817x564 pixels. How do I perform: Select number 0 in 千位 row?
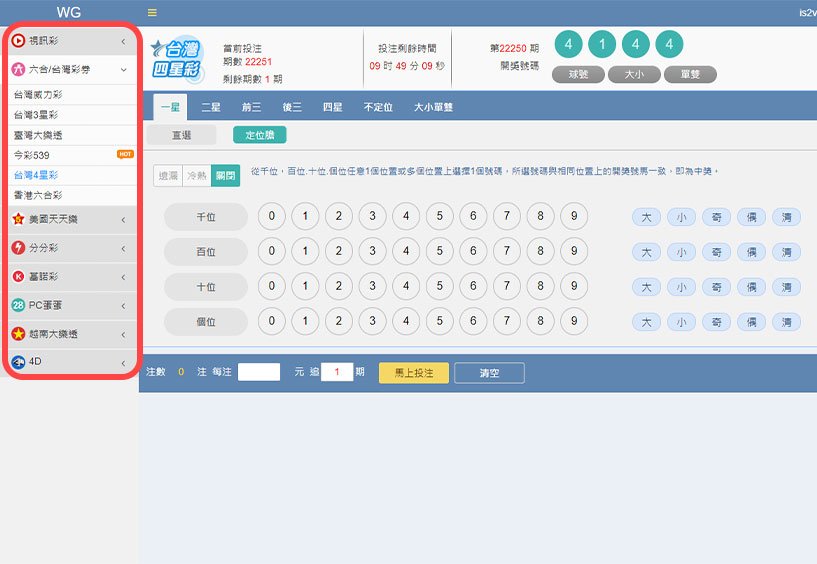coord(271,216)
